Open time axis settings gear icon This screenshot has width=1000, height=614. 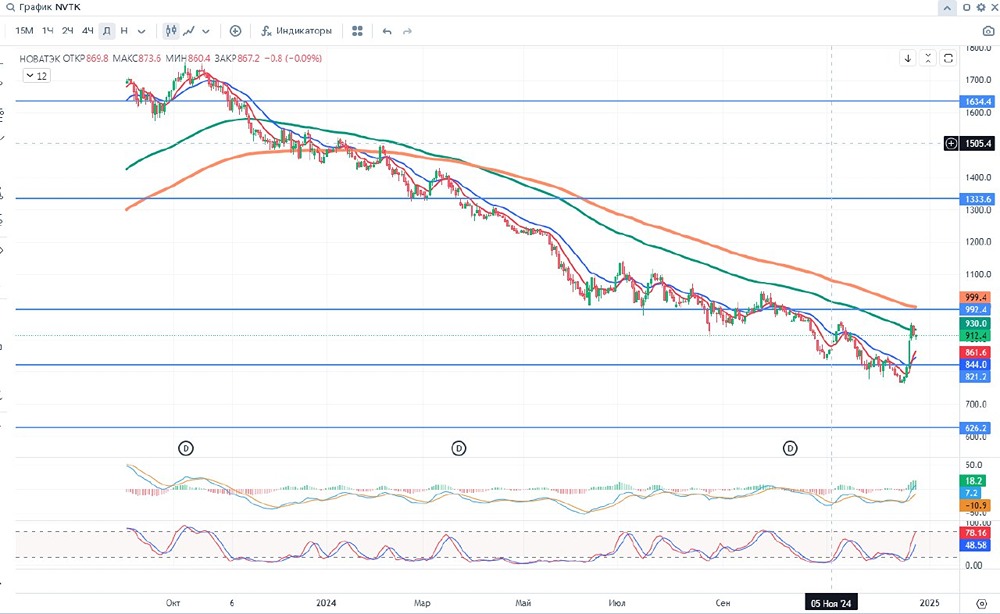tap(982, 603)
